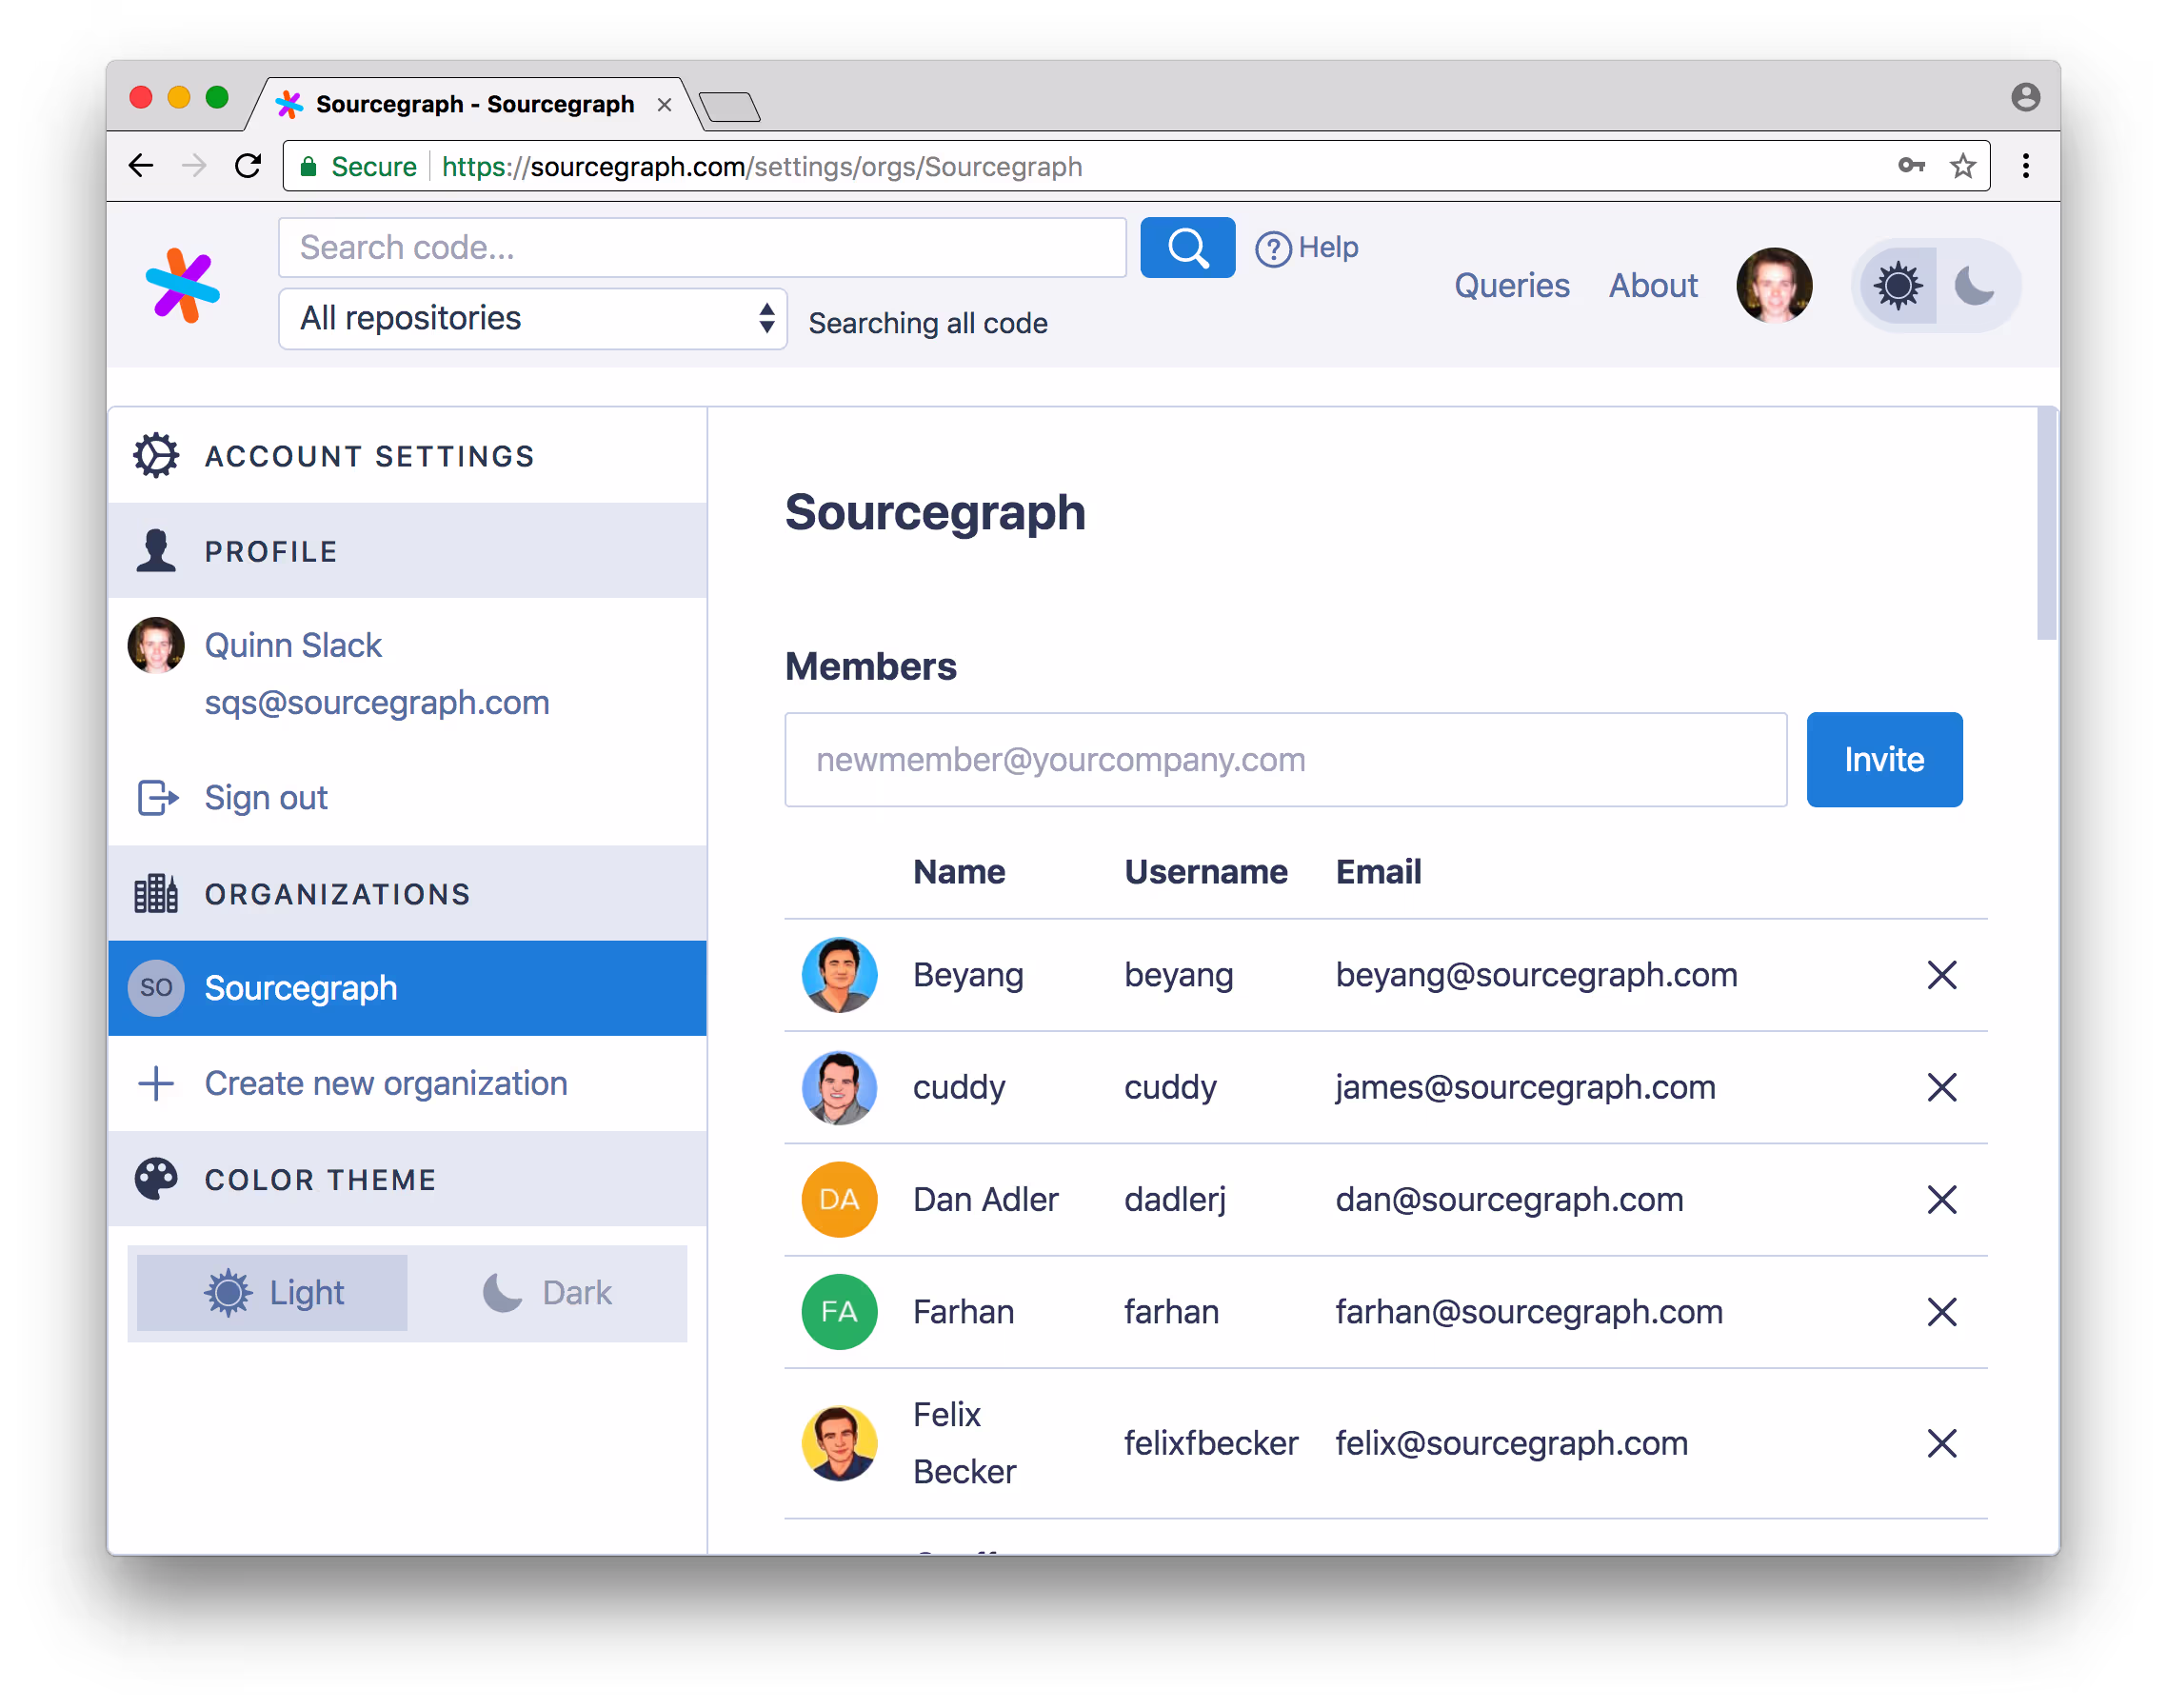Click the Color Theme palette icon
The width and height of the screenshot is (2167, 1708).
click(156, 1179)
